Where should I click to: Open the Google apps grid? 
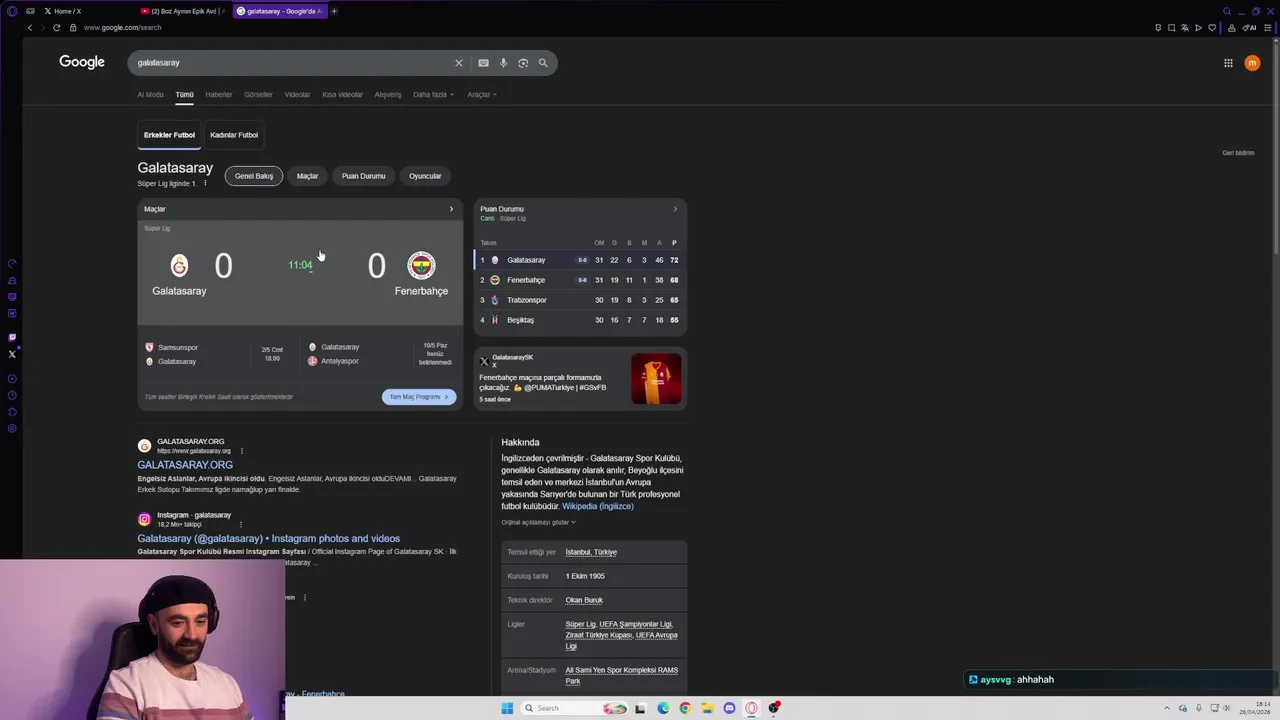coord(1228,63)
